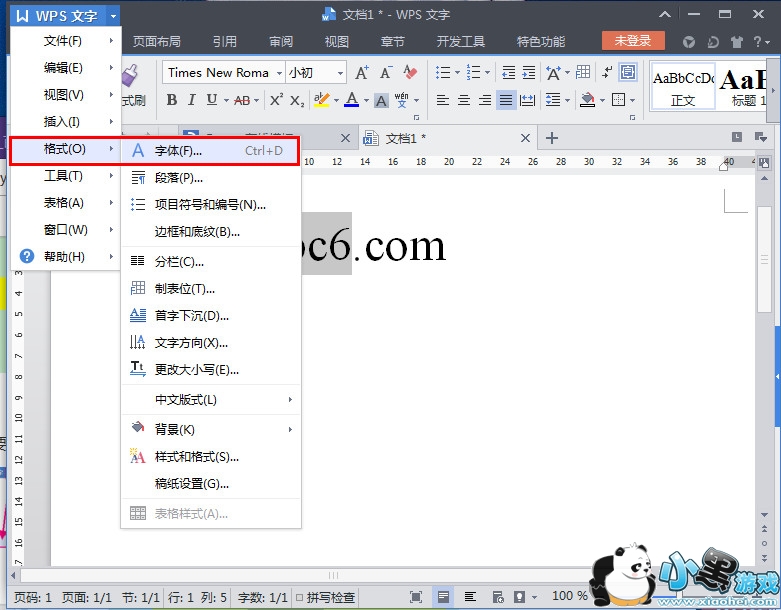Viewport: 781px width, 610px height.
Task: Apply strikethrough (AB) formatting
Action: [x=242, y=100]
